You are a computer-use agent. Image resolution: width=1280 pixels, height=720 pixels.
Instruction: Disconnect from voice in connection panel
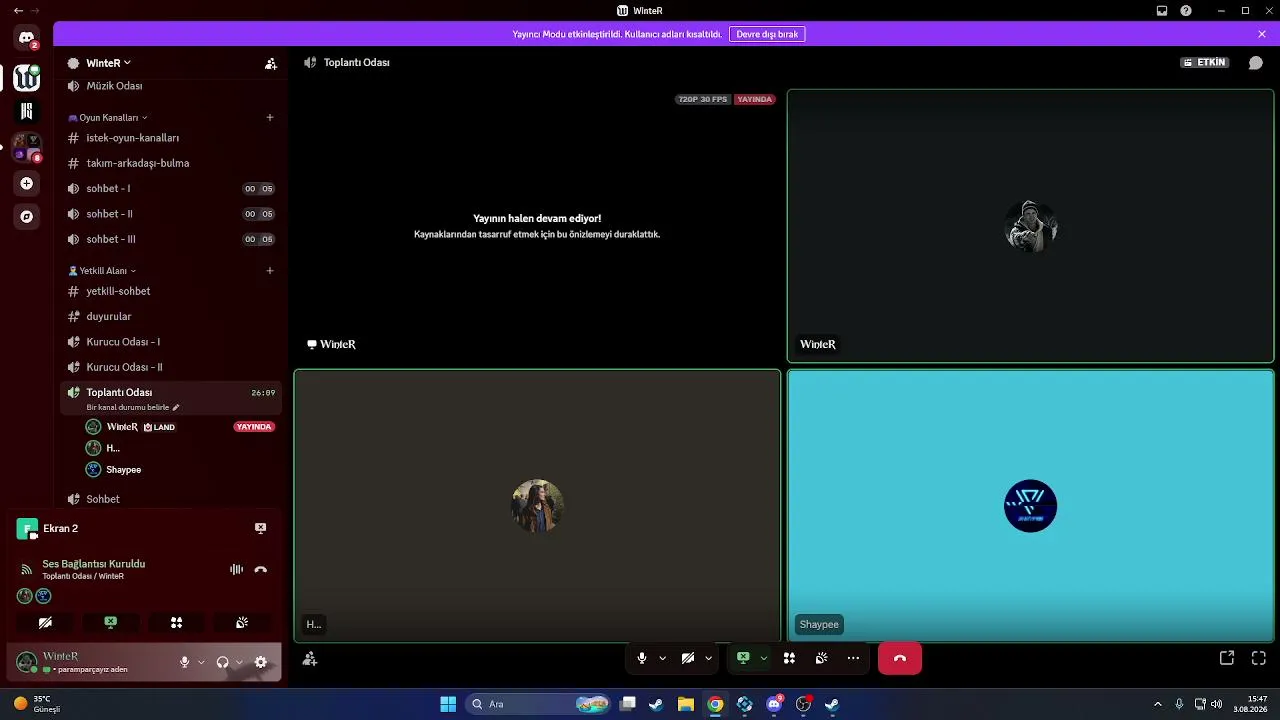click(260, 569)
